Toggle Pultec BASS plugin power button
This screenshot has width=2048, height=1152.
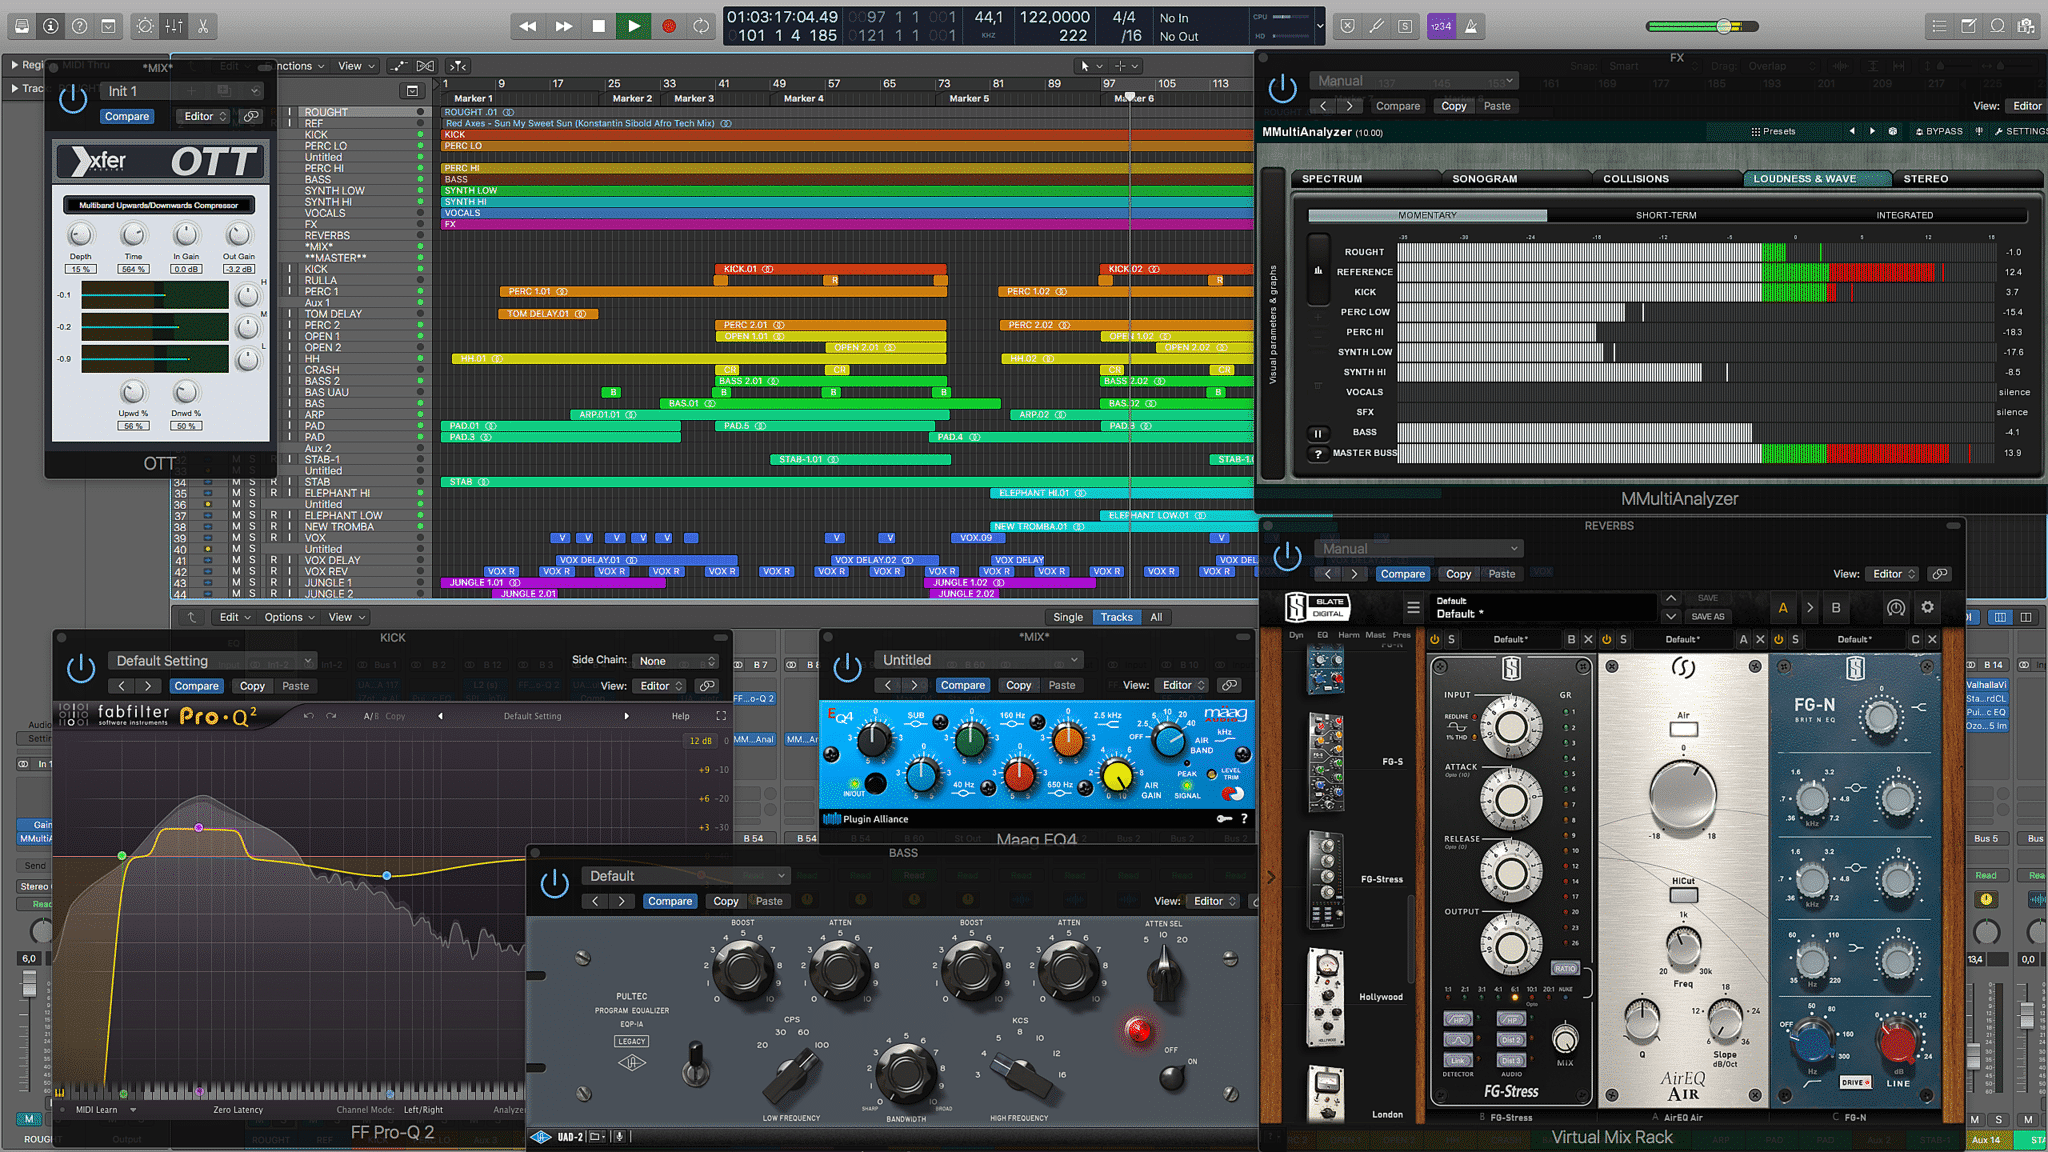[x=554, y=883]
